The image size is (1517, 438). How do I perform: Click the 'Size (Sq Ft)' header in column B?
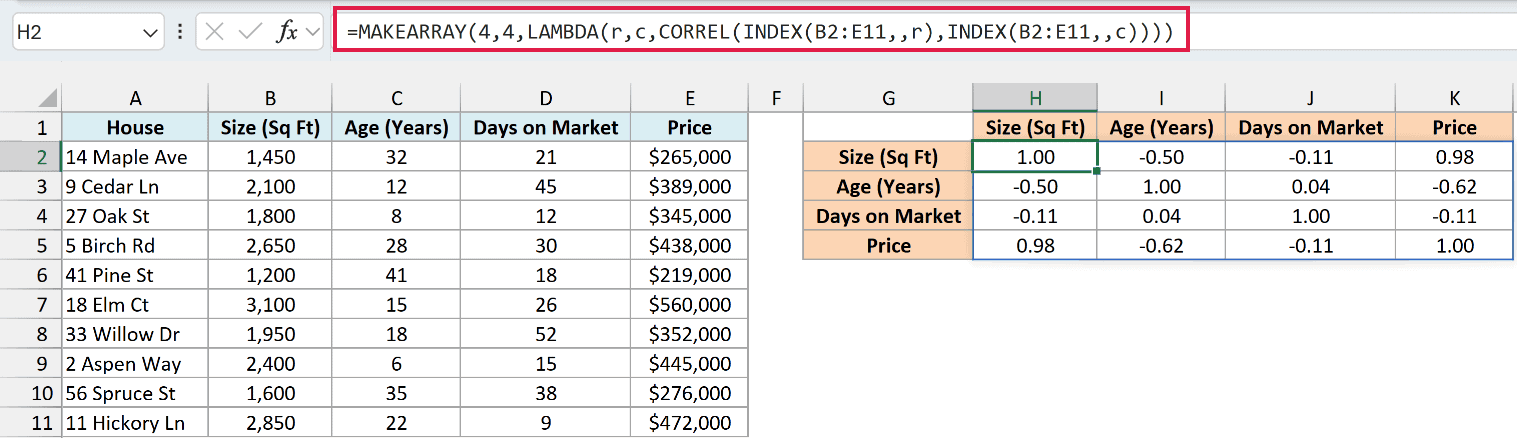[270, 127]
